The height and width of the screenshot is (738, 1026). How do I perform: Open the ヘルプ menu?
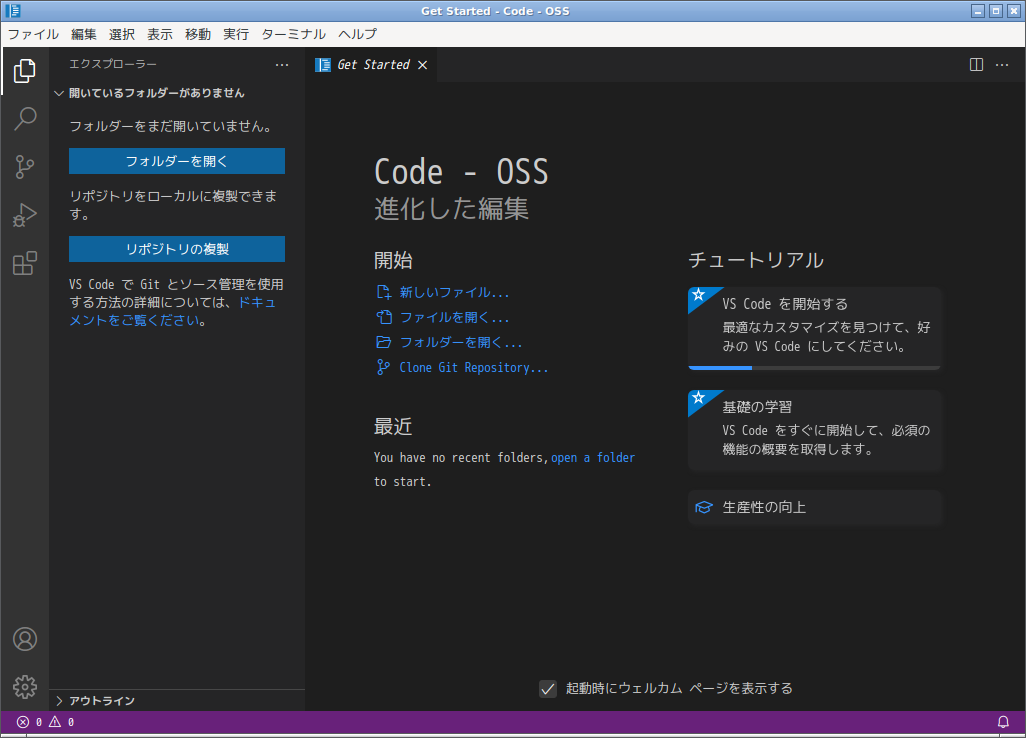coord(357,35)
